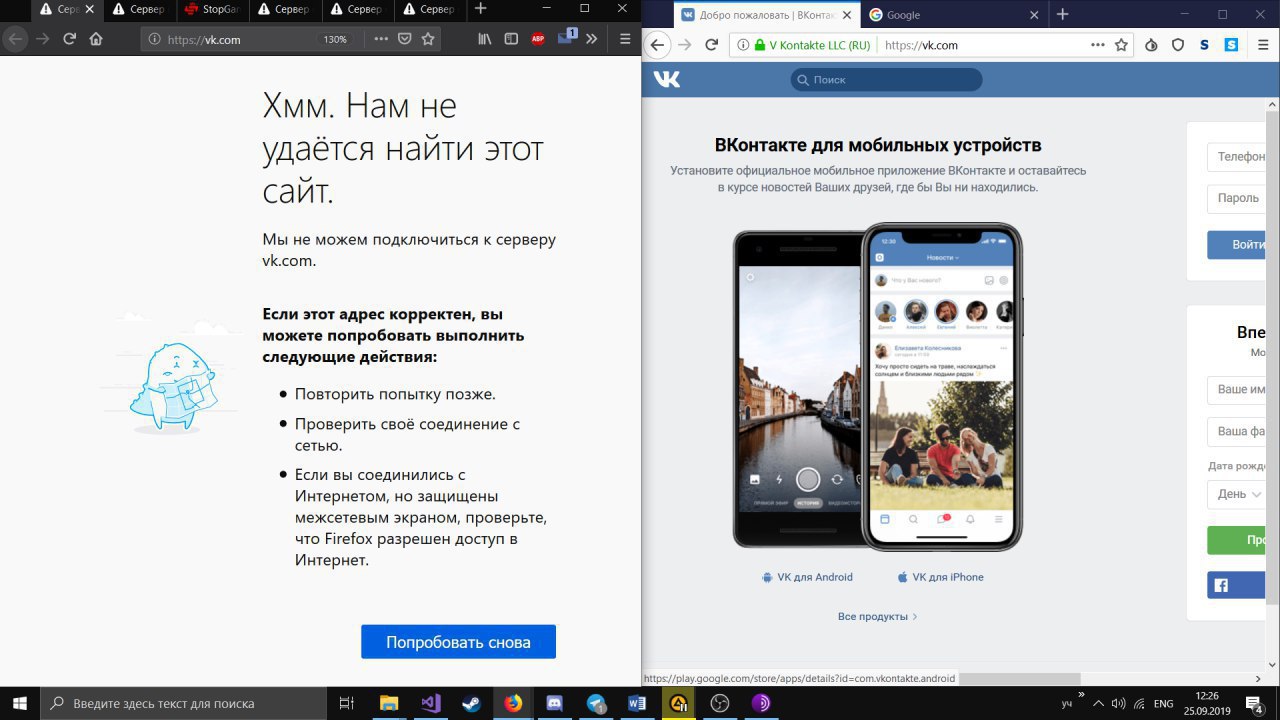Open Telegram from the taskbar

click(x=596, y=703)
